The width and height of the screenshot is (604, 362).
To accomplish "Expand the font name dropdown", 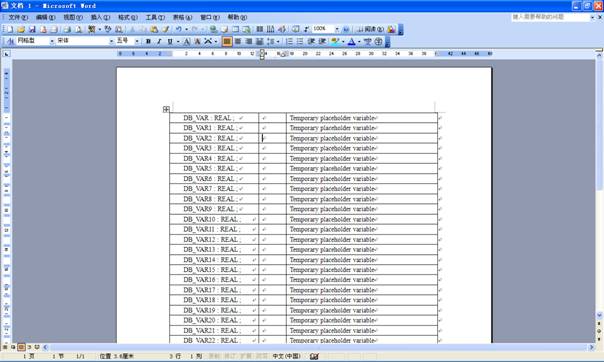I will point(111,41).
